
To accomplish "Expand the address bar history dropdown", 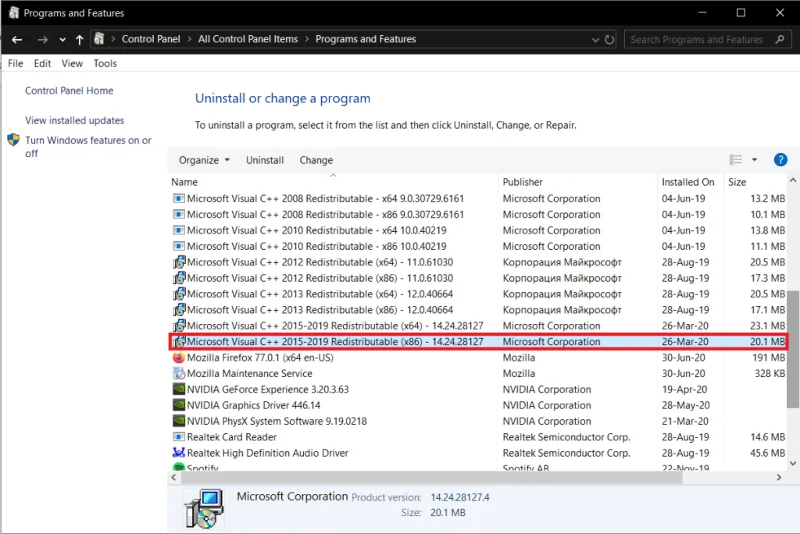I will tap(595, 40).
